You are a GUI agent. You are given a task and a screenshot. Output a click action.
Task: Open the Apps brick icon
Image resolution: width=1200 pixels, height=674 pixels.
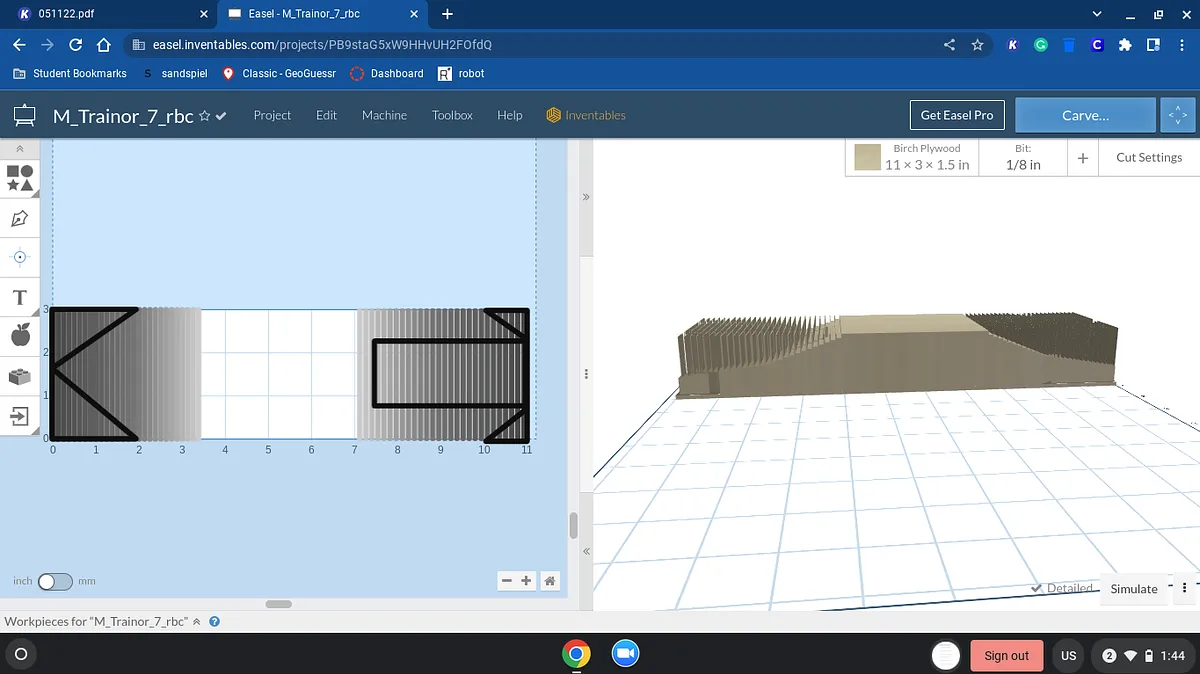tap(20, 376)
